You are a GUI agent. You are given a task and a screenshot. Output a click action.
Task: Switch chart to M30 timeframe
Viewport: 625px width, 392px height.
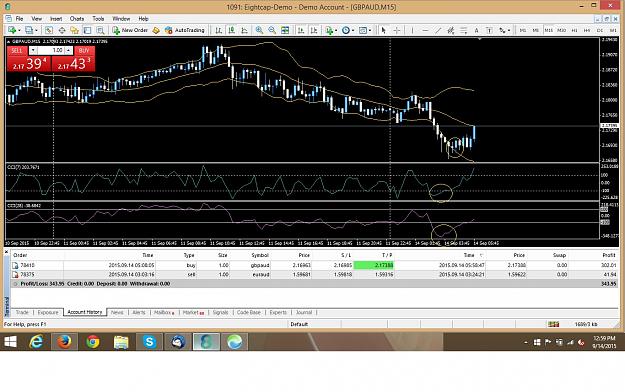click(562, 30)
